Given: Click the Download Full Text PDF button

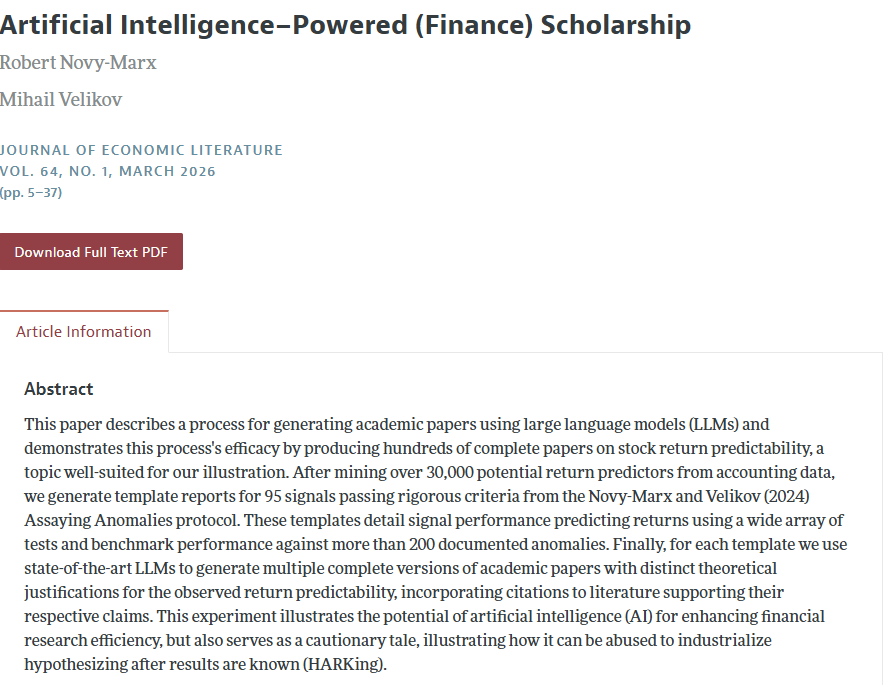Looking at the screenshot, I should (91, 252).
